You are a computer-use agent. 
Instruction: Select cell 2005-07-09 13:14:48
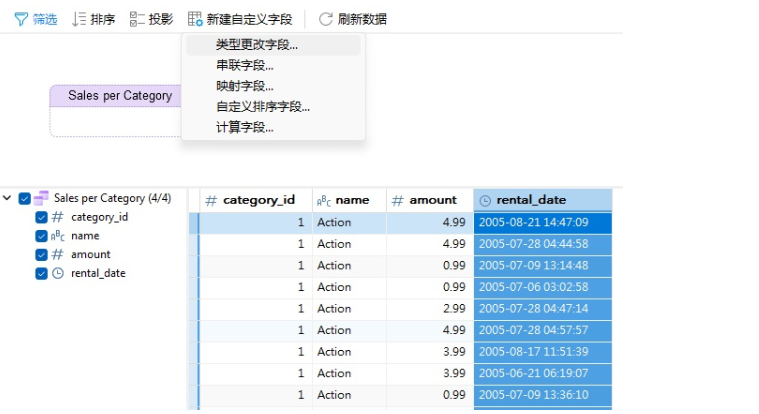tap(543, 266)
